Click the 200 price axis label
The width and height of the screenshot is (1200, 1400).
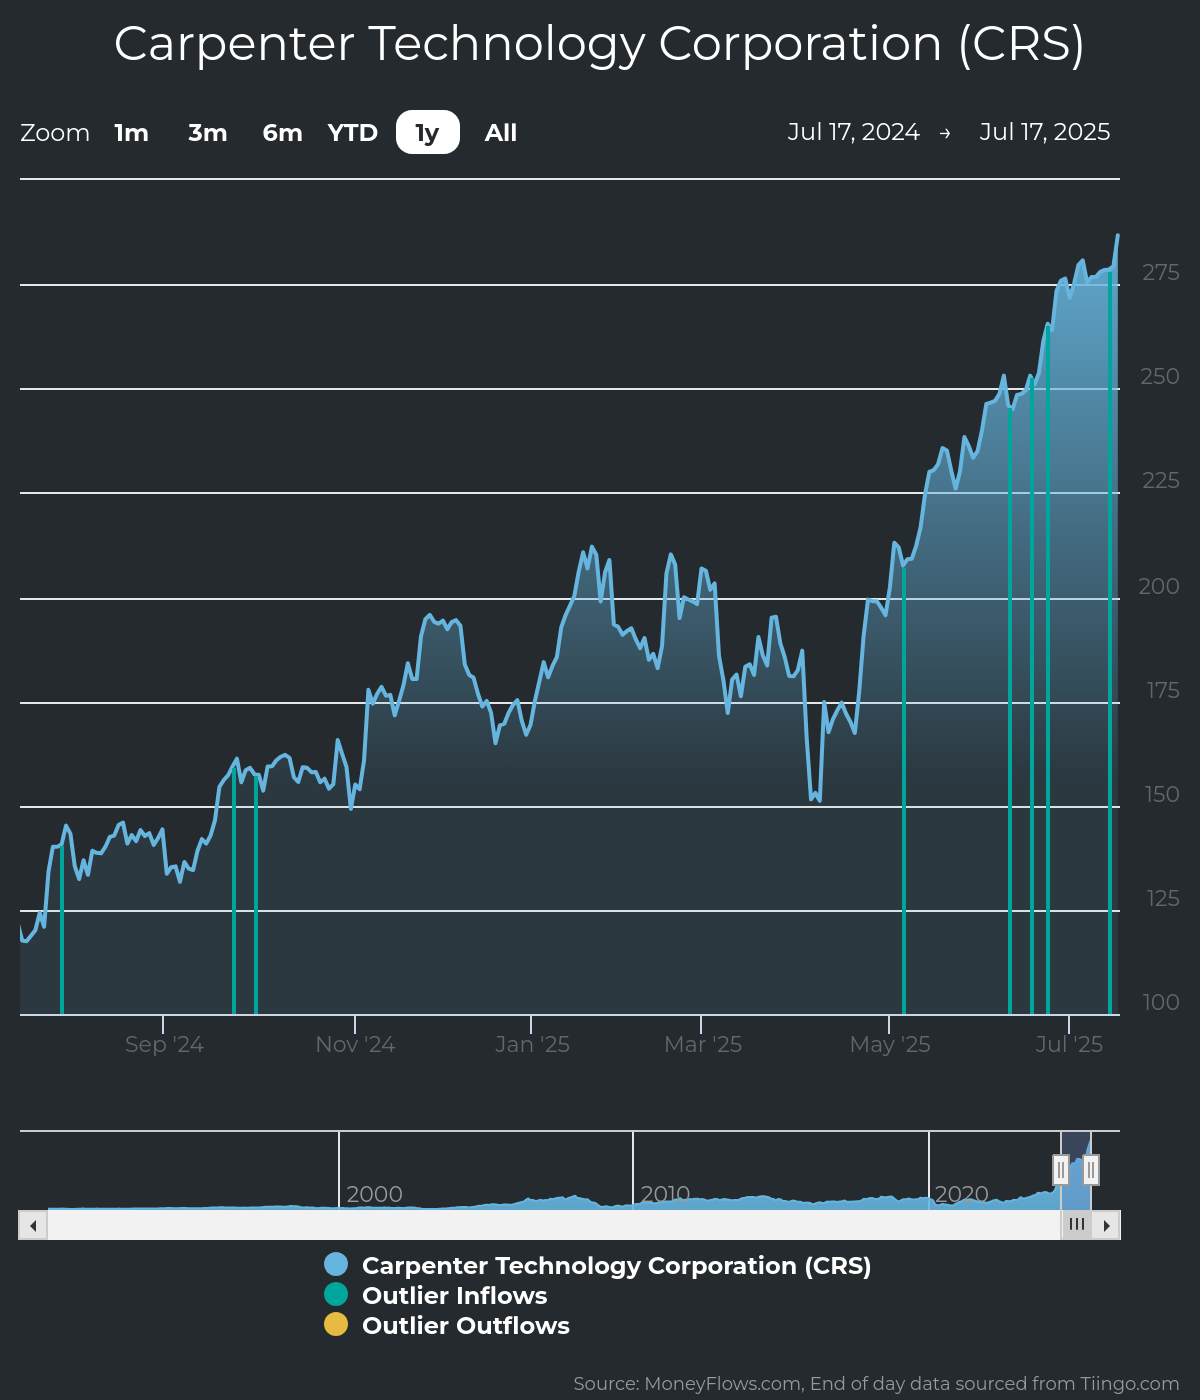point(1159,586)
